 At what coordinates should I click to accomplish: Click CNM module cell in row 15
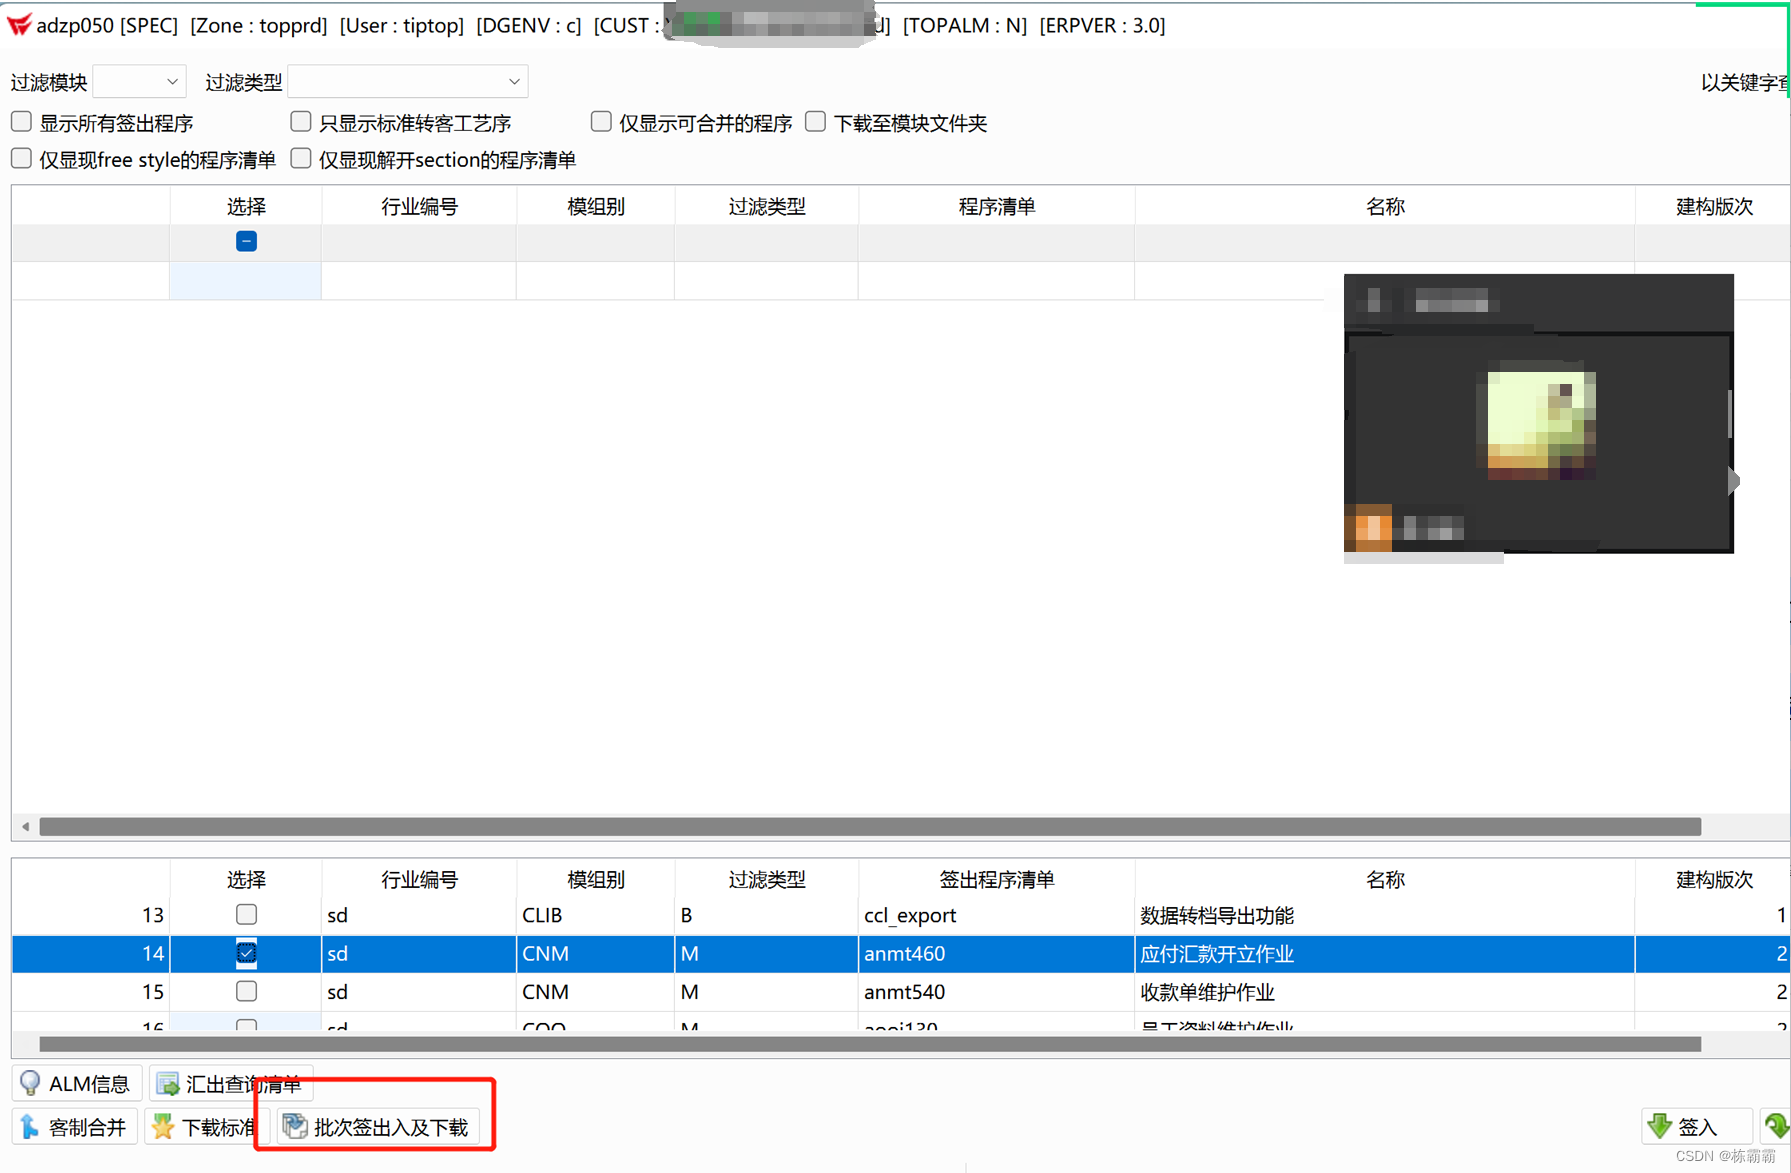(x=596, y=992)
